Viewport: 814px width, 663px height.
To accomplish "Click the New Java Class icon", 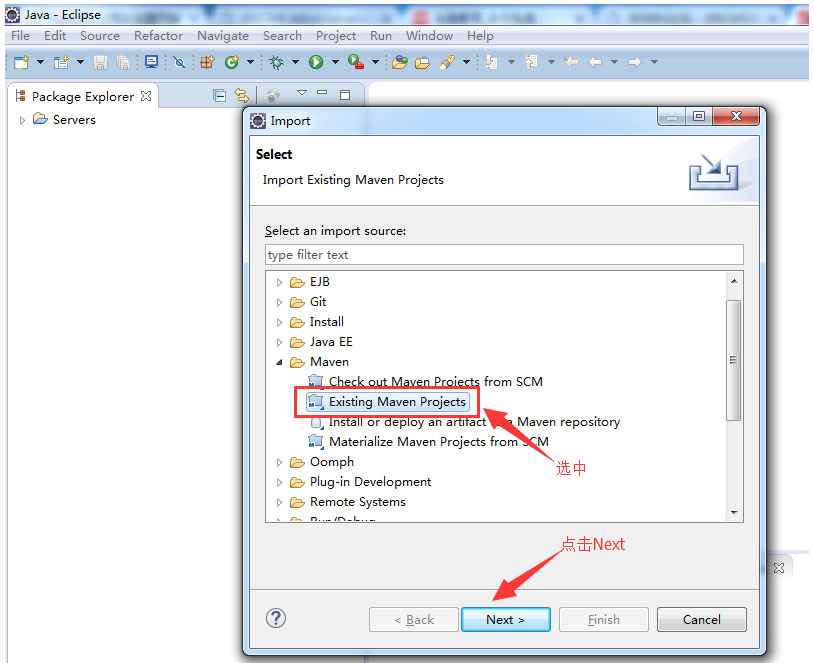I will click(x=232, y=62).
